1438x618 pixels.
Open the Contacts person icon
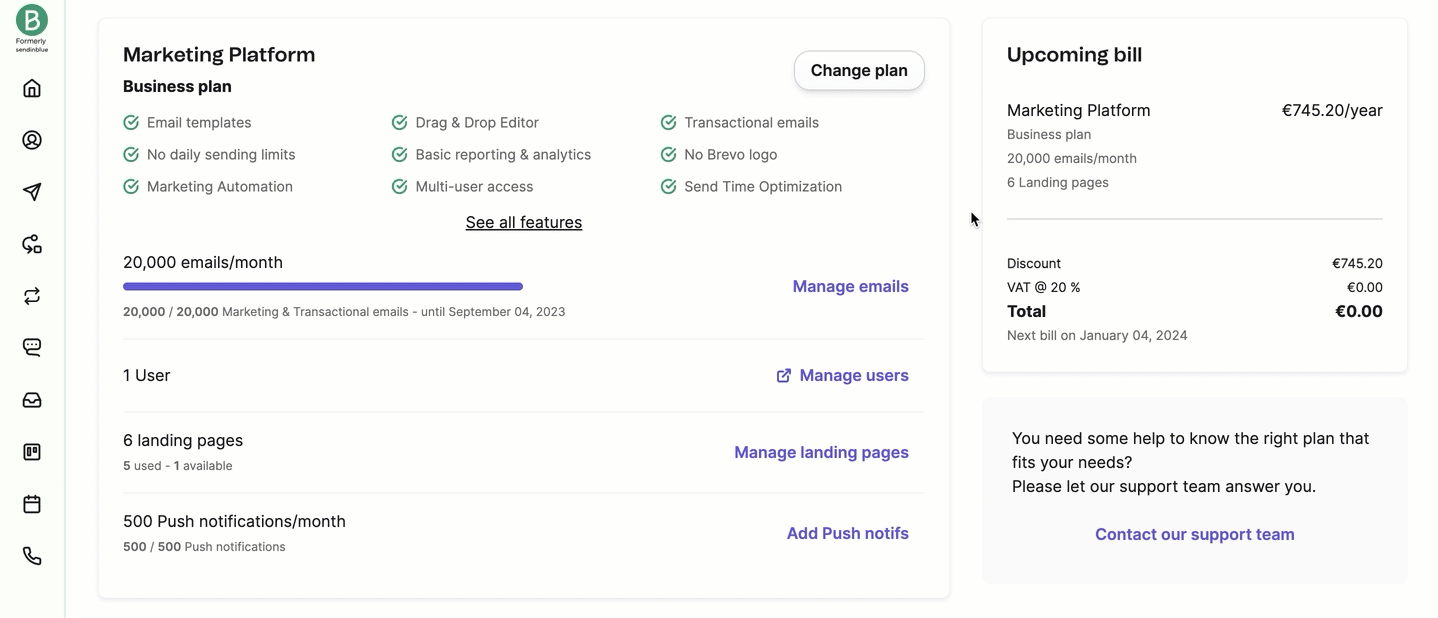point(32,140)
